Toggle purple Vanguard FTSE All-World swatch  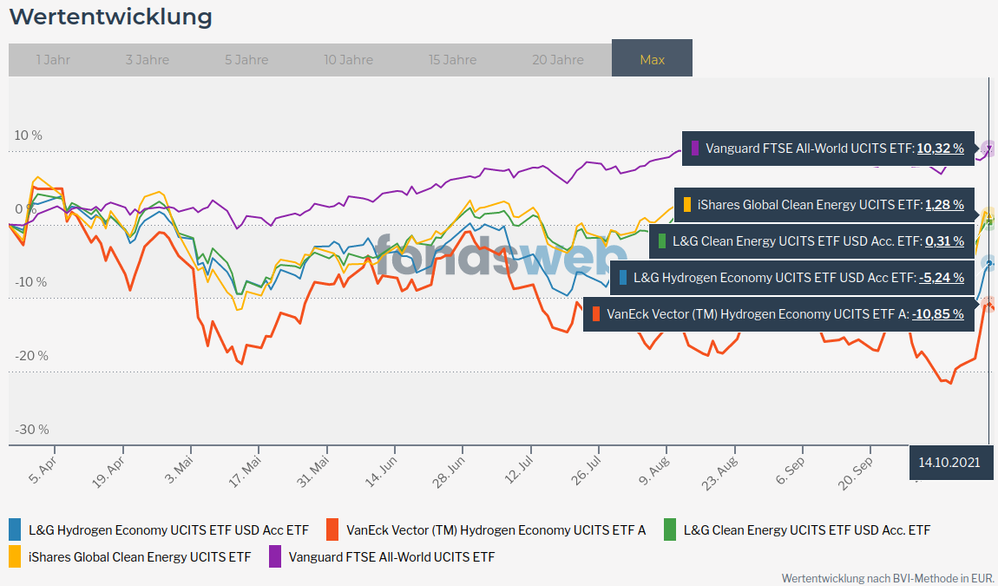274,556
